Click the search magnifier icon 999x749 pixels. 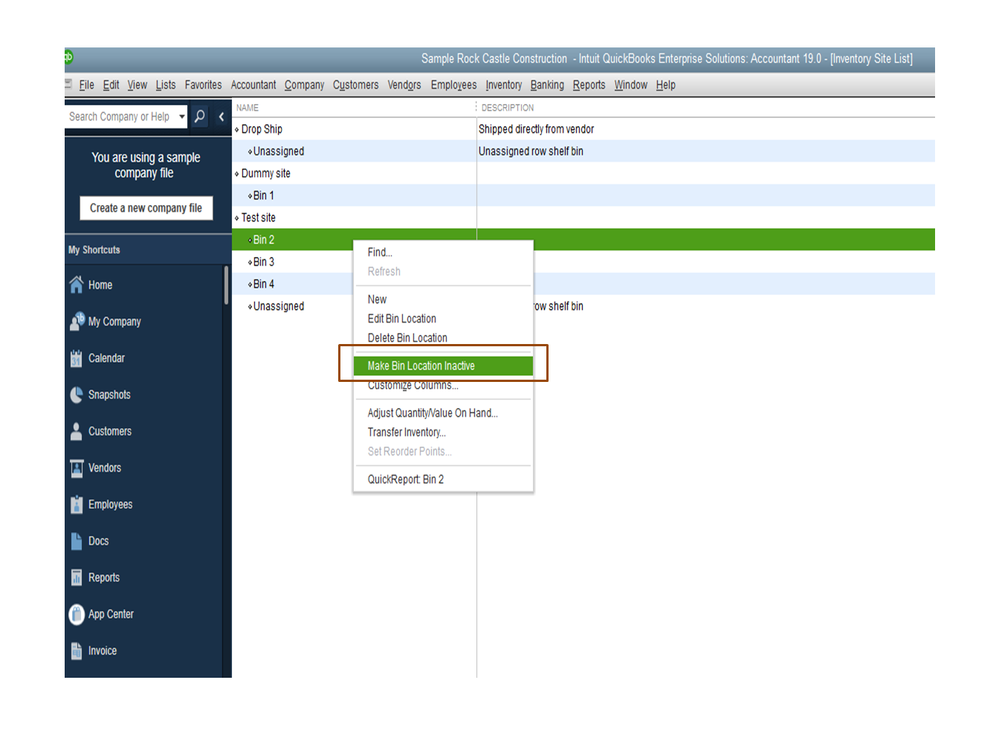pos(199,117)
